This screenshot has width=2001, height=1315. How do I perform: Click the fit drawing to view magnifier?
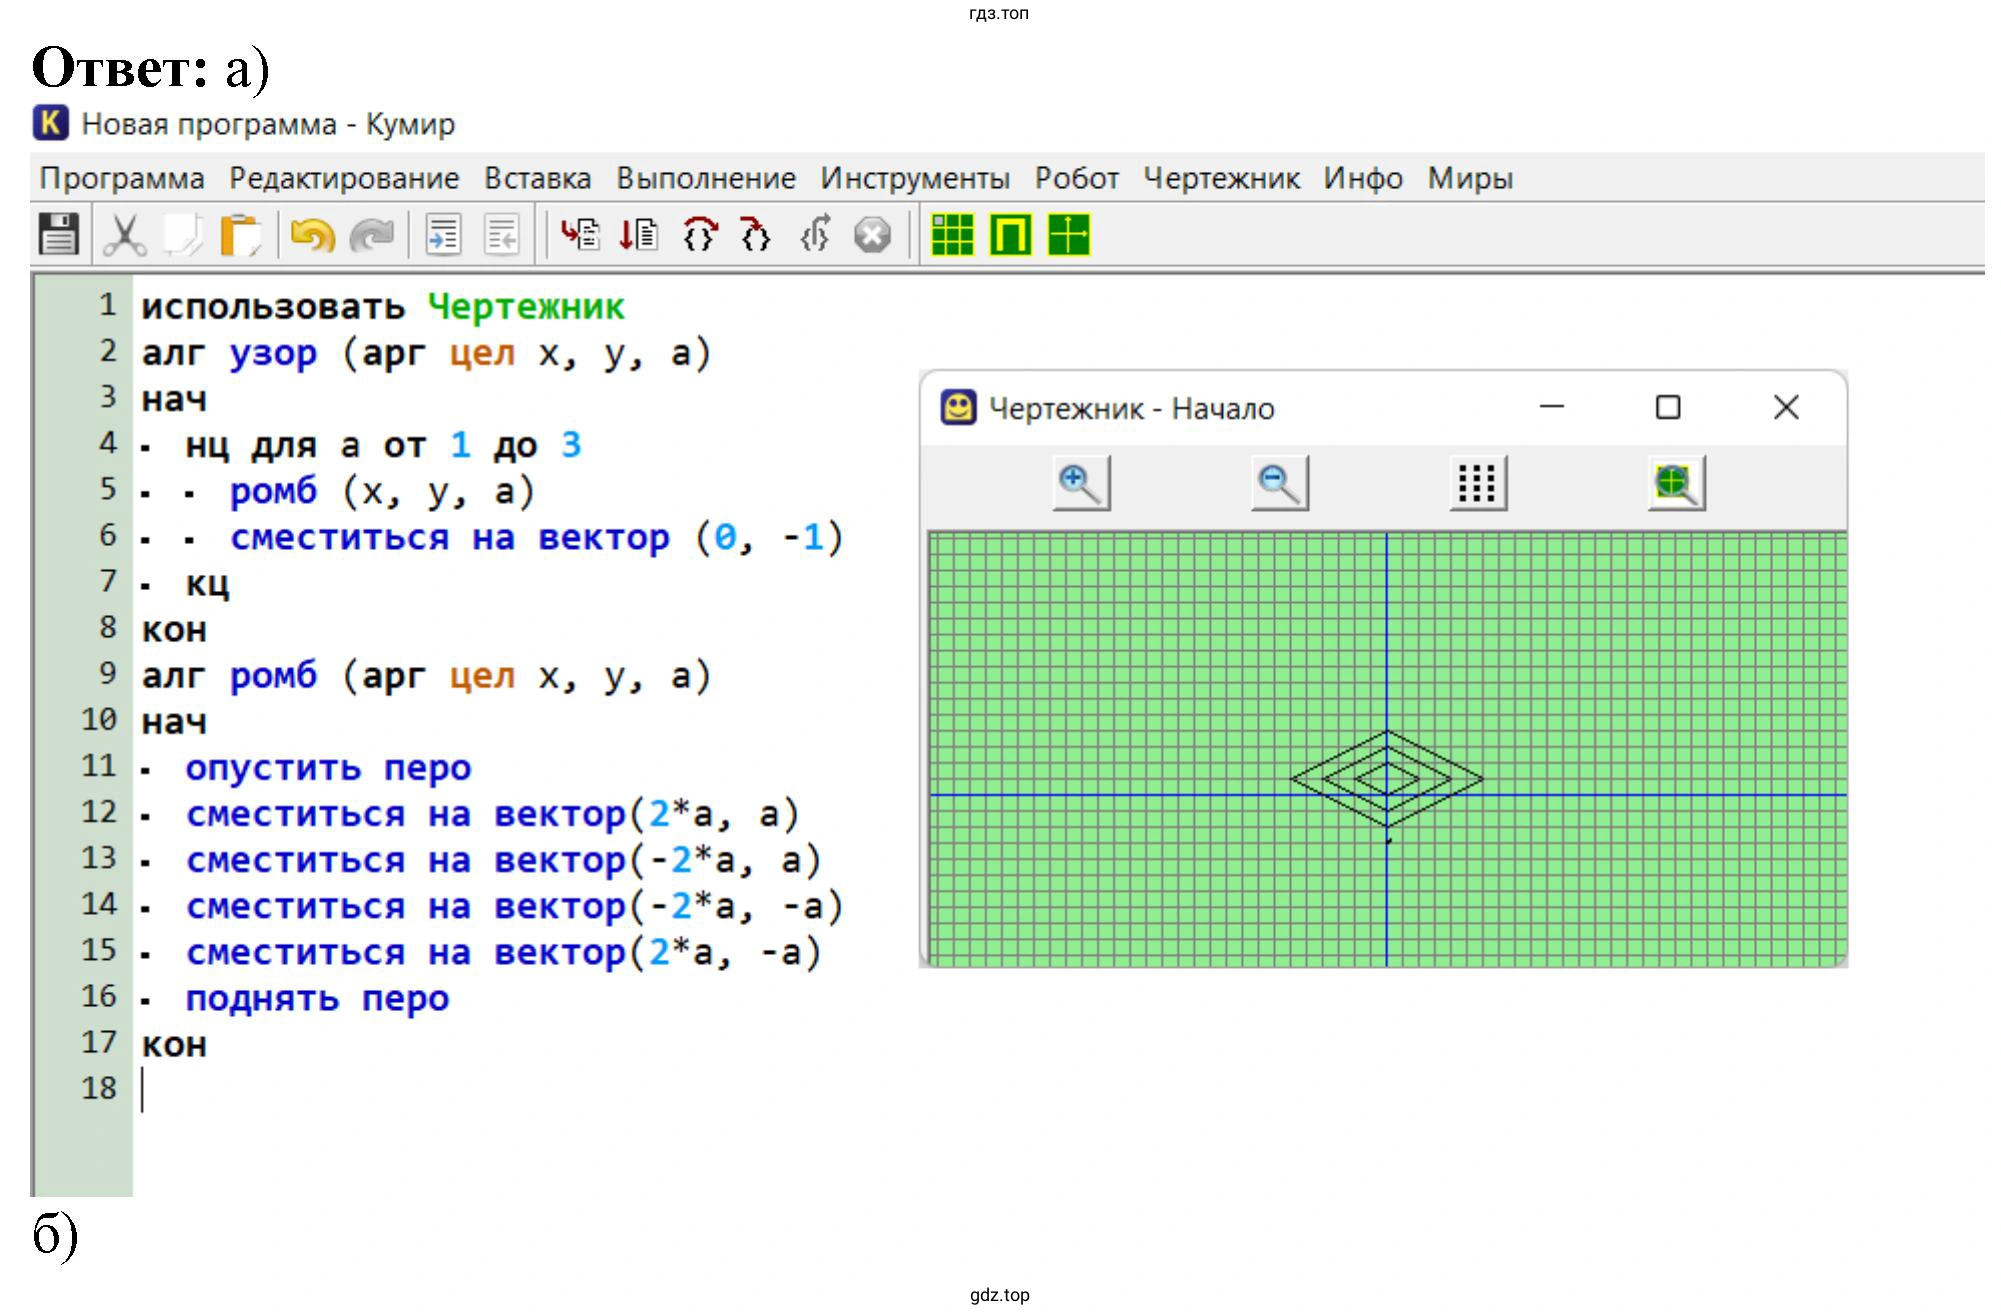[1676, 484]
